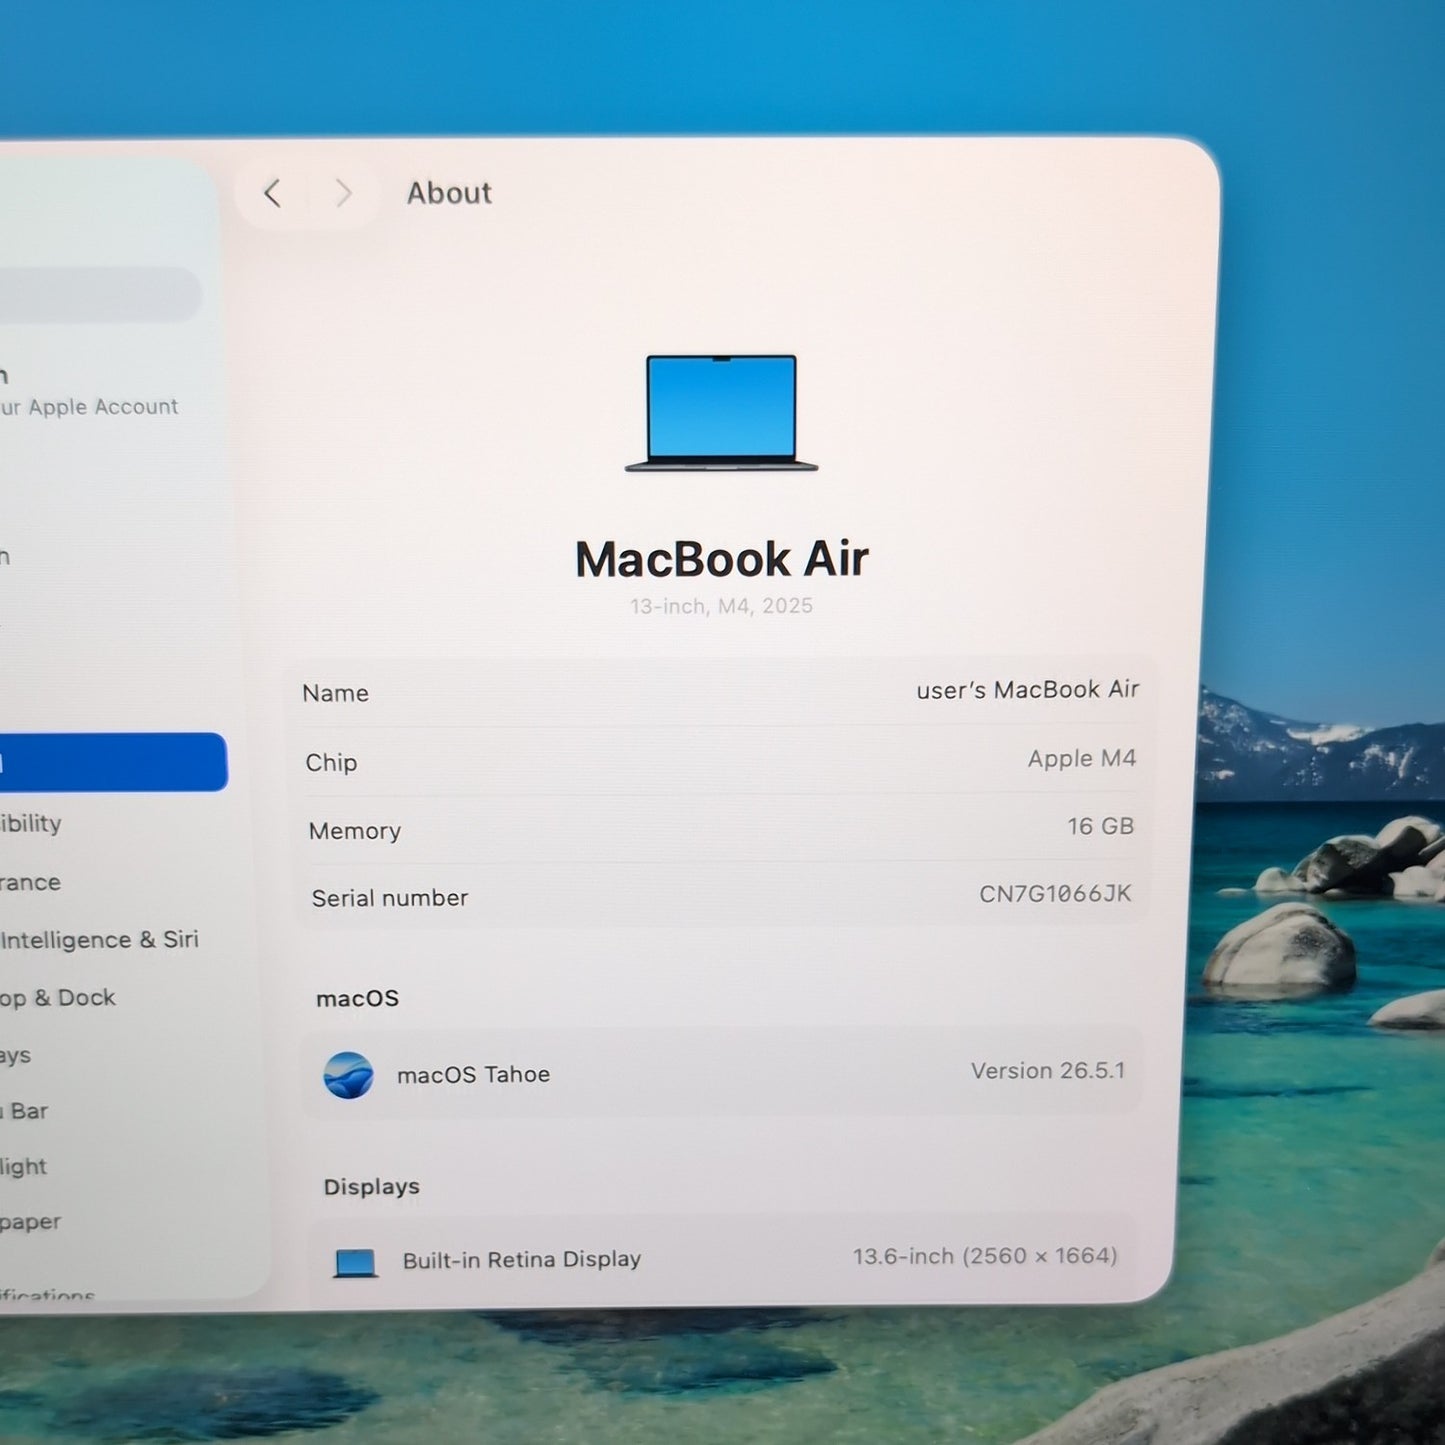Click the "Apple M4" chip value
The width and height of the screenshot is (1445, 1445).
pos(1082,759)
